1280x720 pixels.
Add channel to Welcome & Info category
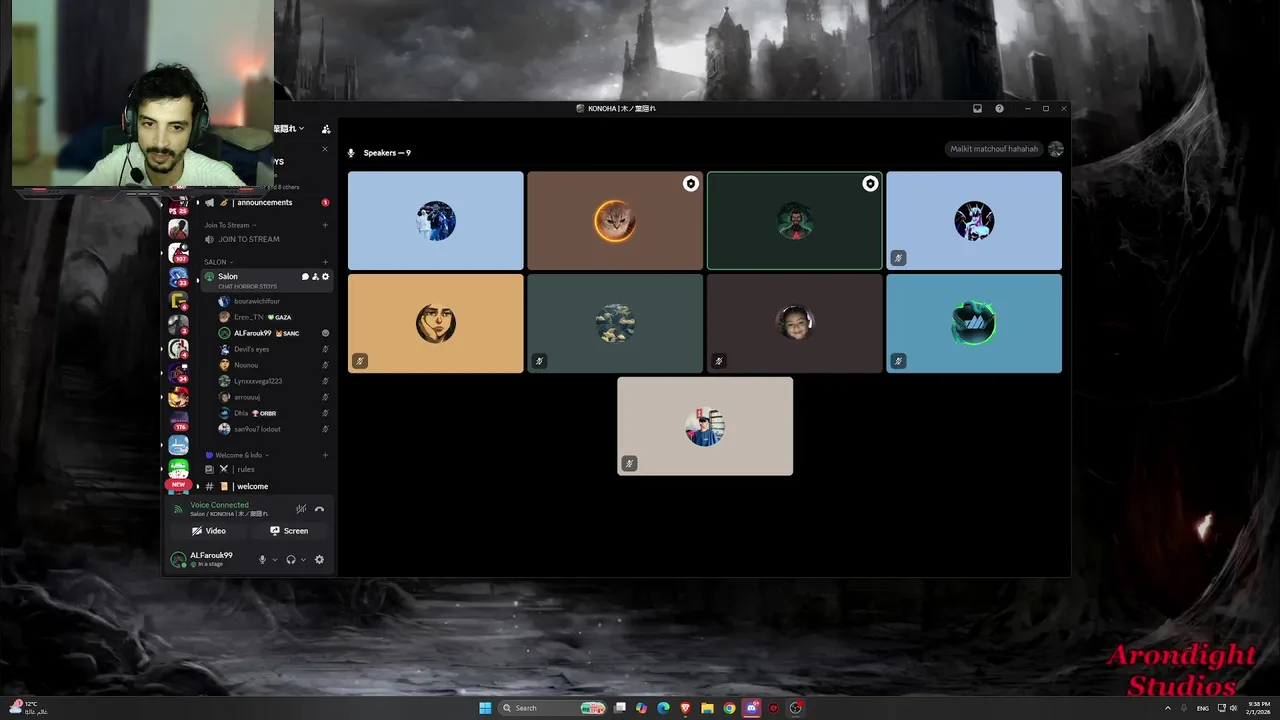[325, 455]
